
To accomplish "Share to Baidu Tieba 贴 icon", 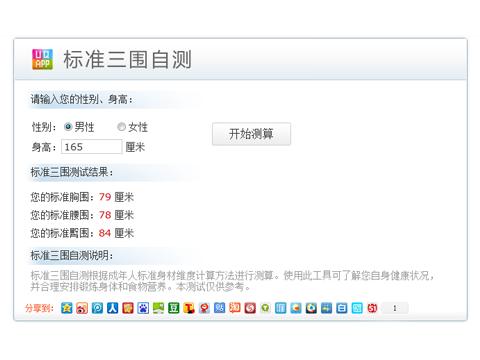I will (219, 308).
